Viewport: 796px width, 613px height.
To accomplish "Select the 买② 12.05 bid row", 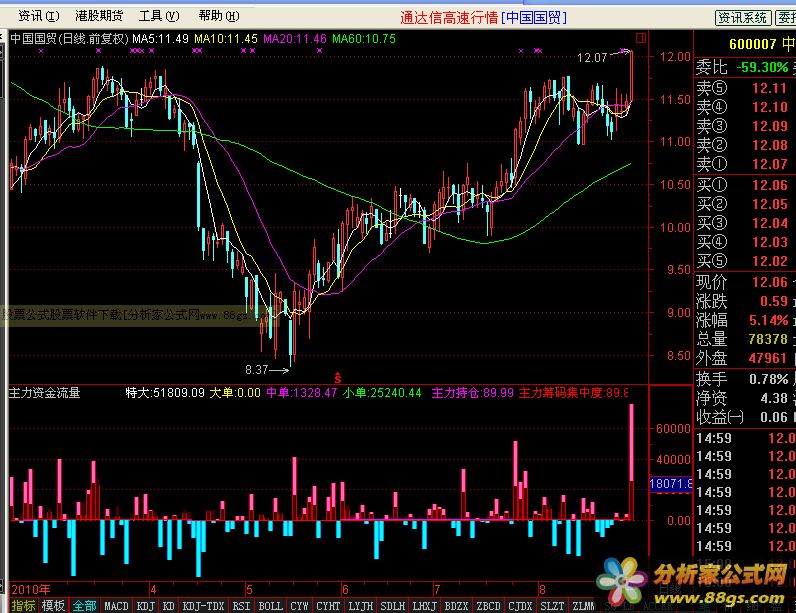I will [744, 204].
